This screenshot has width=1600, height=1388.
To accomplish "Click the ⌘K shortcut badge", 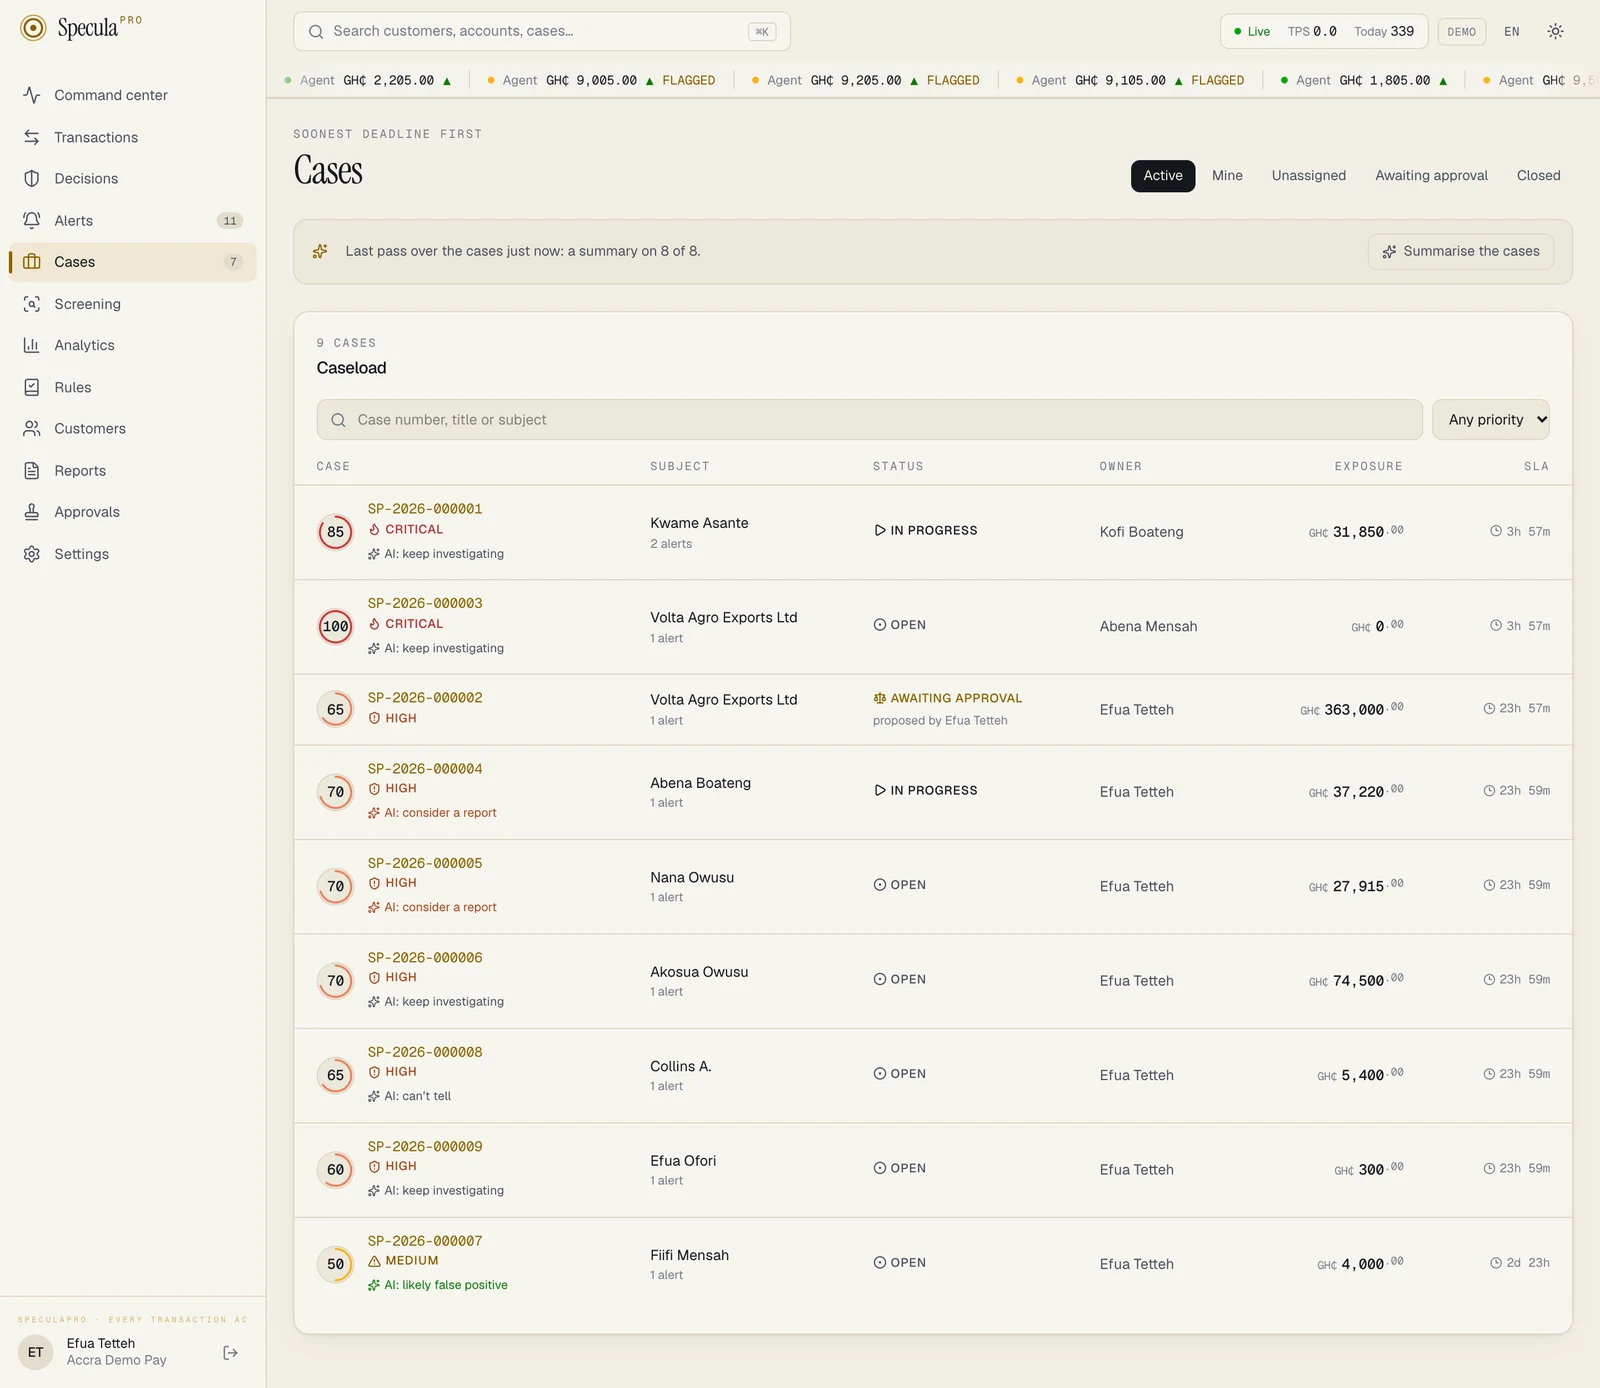I will [x=762, y=31].
